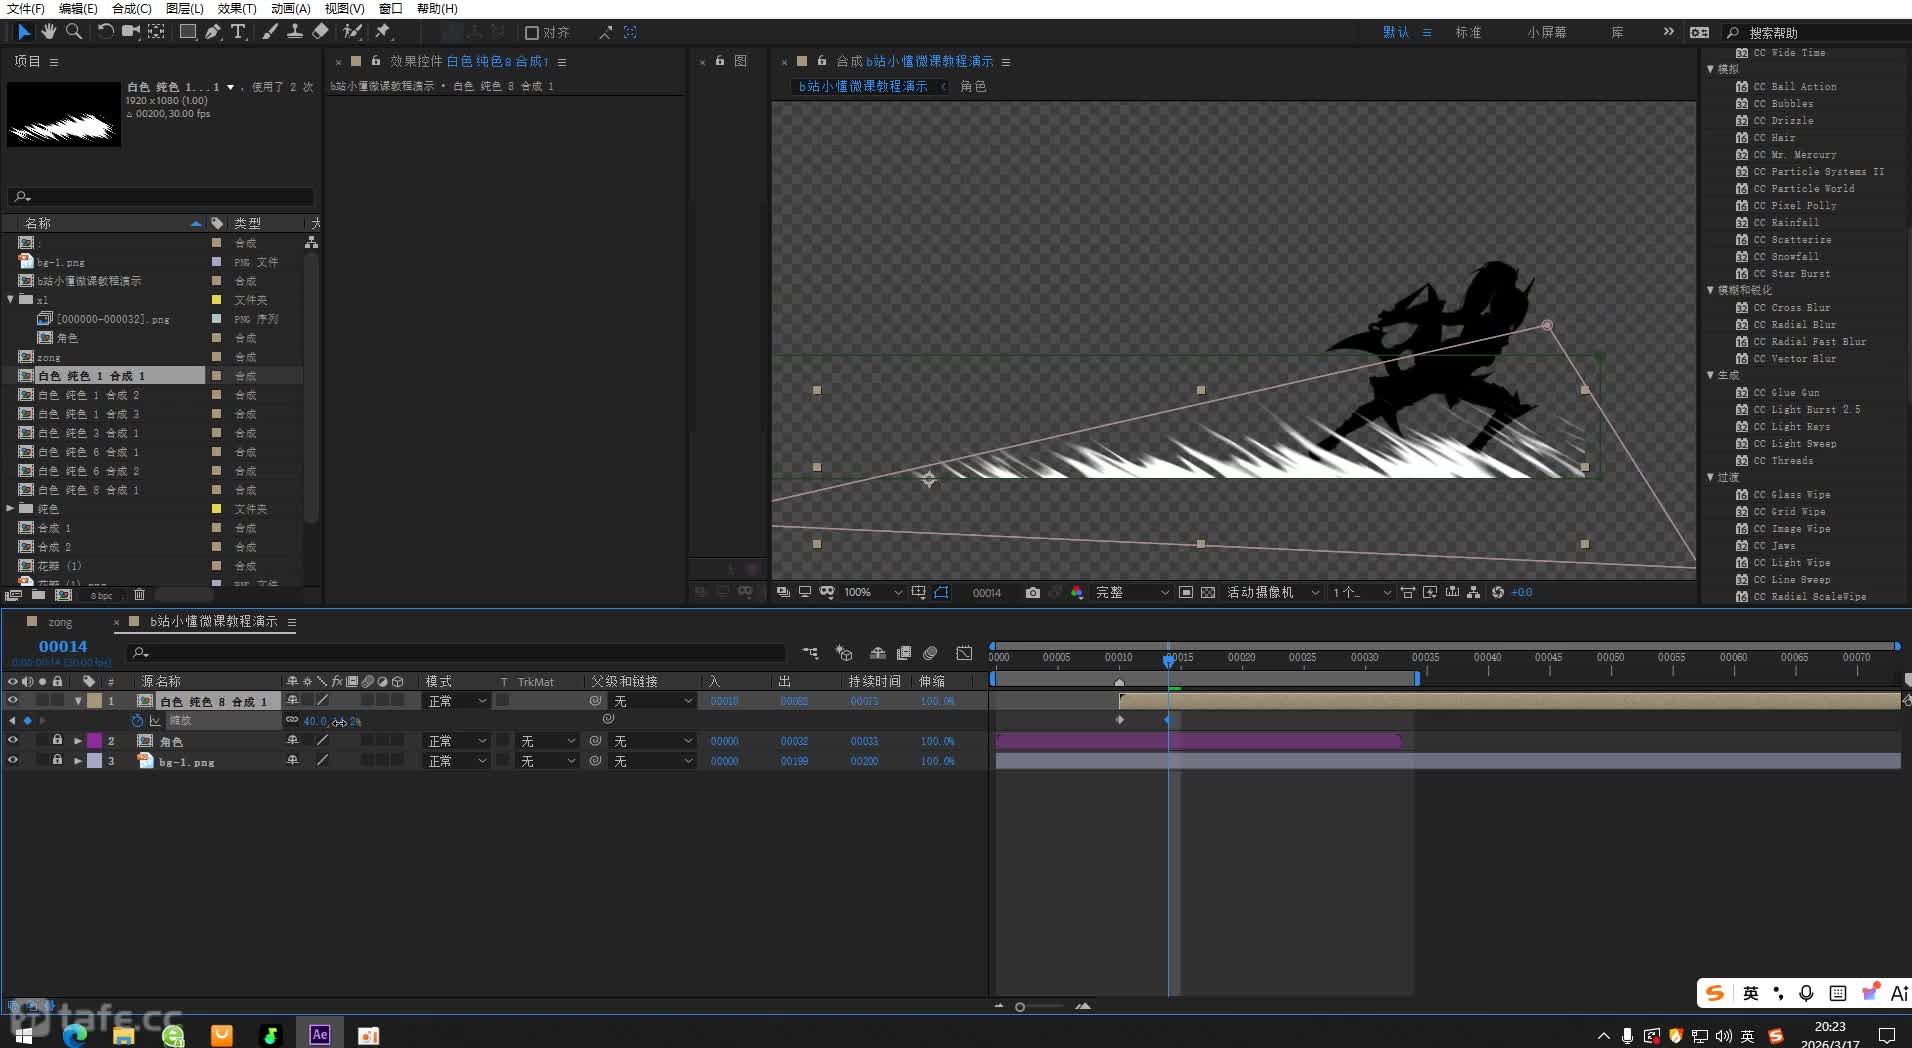The height and width of the screenshot is (1048, 1912).
Task: Click the choose grid and guide options icon
Action: [x=918, y=593]
